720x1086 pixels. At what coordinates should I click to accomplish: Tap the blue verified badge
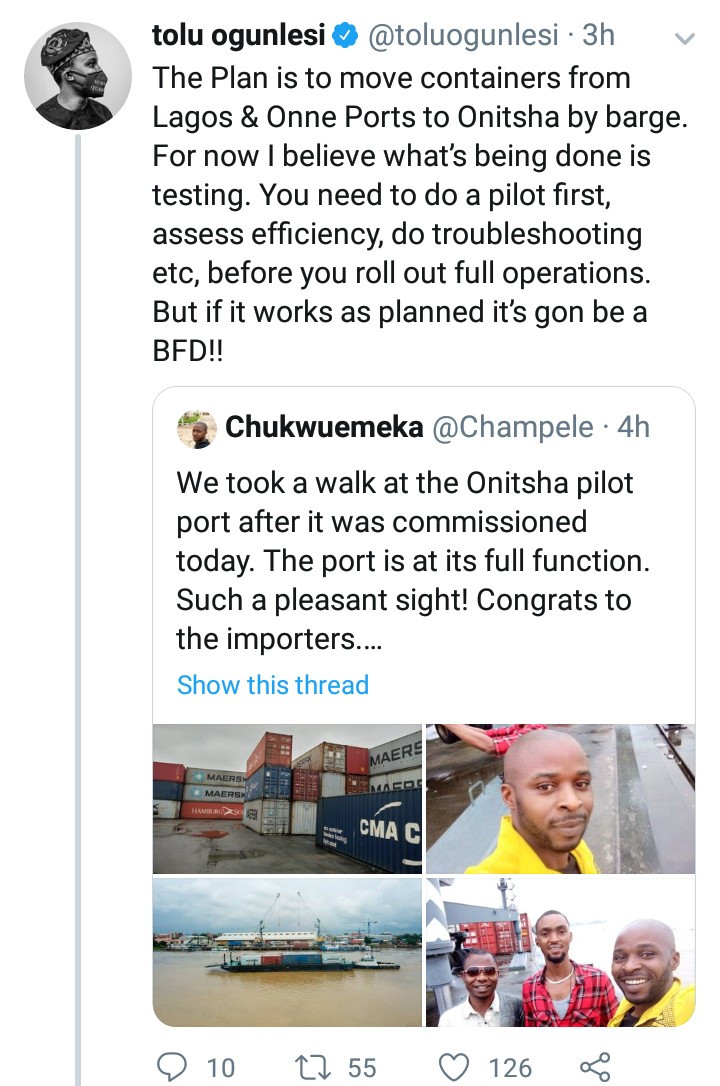pos(344,36)
